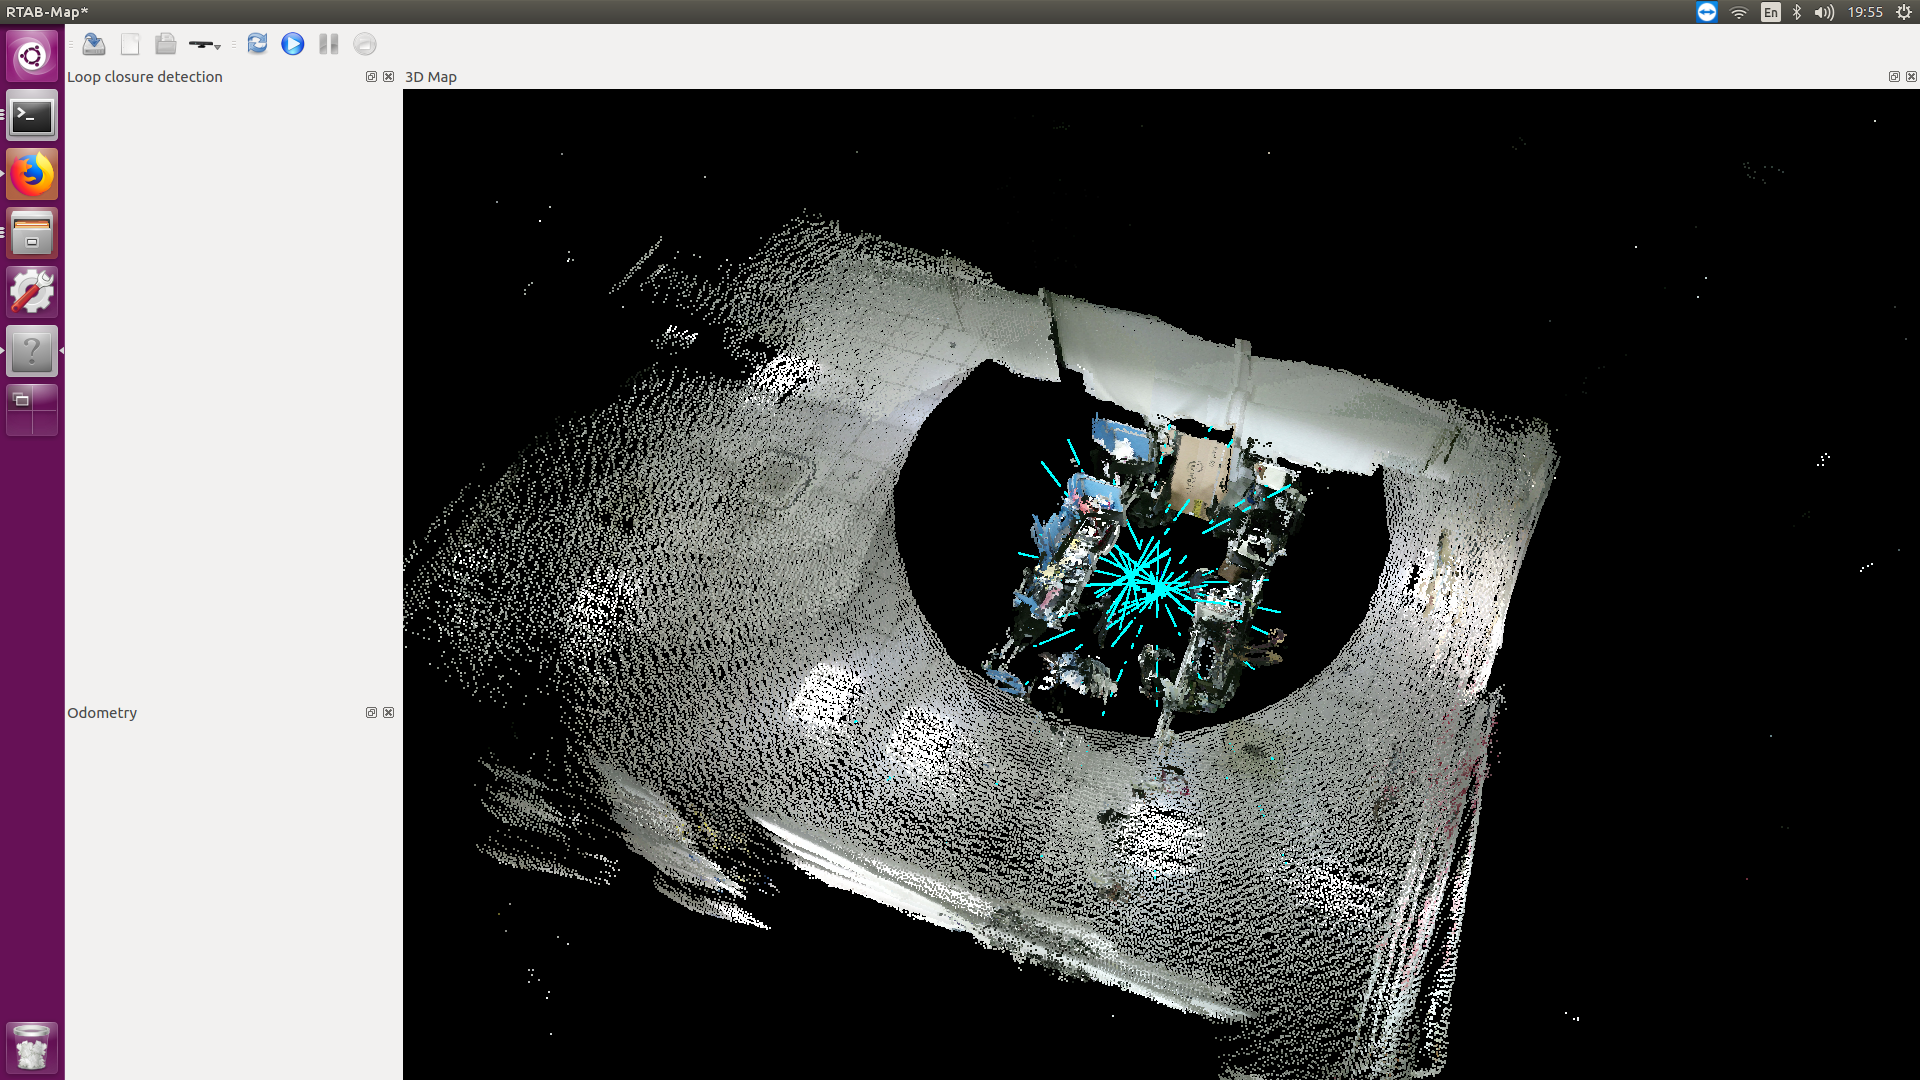Viewport: 1920px width, 1080px height.
Task: Click the save/download database icon
Action: (x=94, y=44)
